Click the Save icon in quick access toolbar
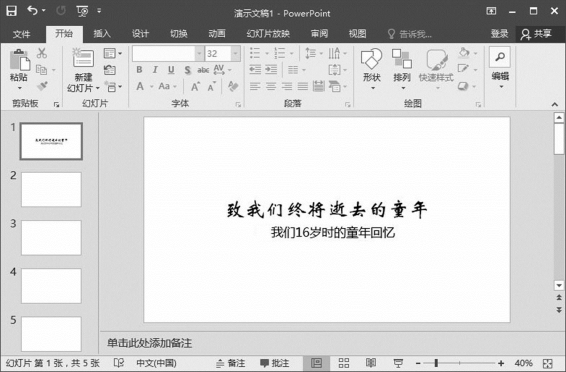Viewport: 566px width, 372px height. (12, 11)
